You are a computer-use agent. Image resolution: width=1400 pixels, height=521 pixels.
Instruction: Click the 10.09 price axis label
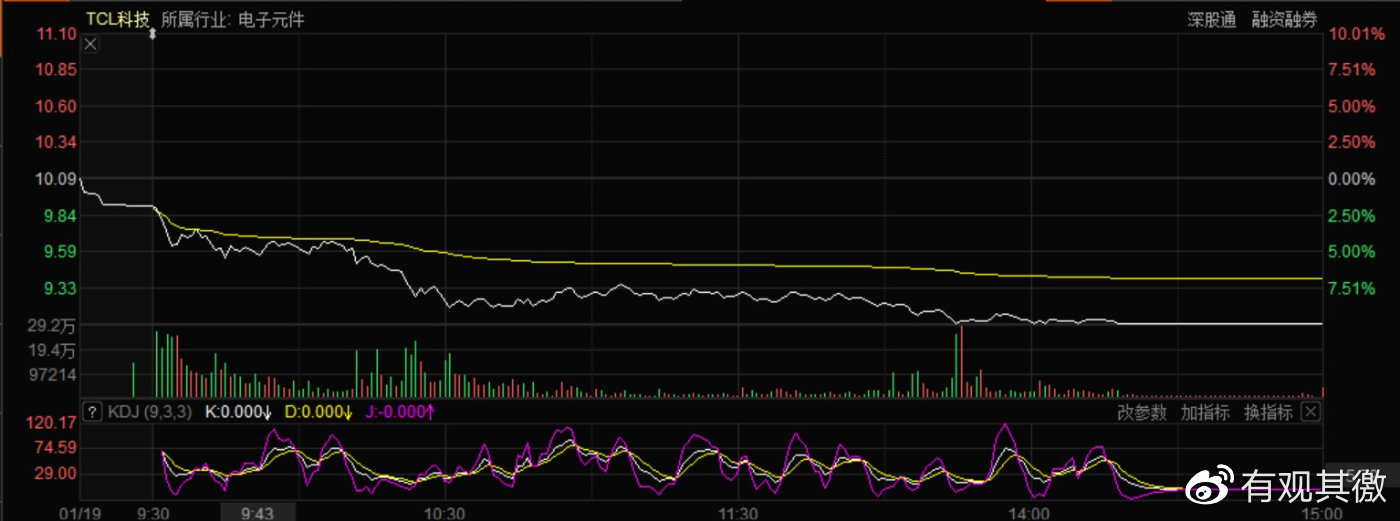(56, 179)
